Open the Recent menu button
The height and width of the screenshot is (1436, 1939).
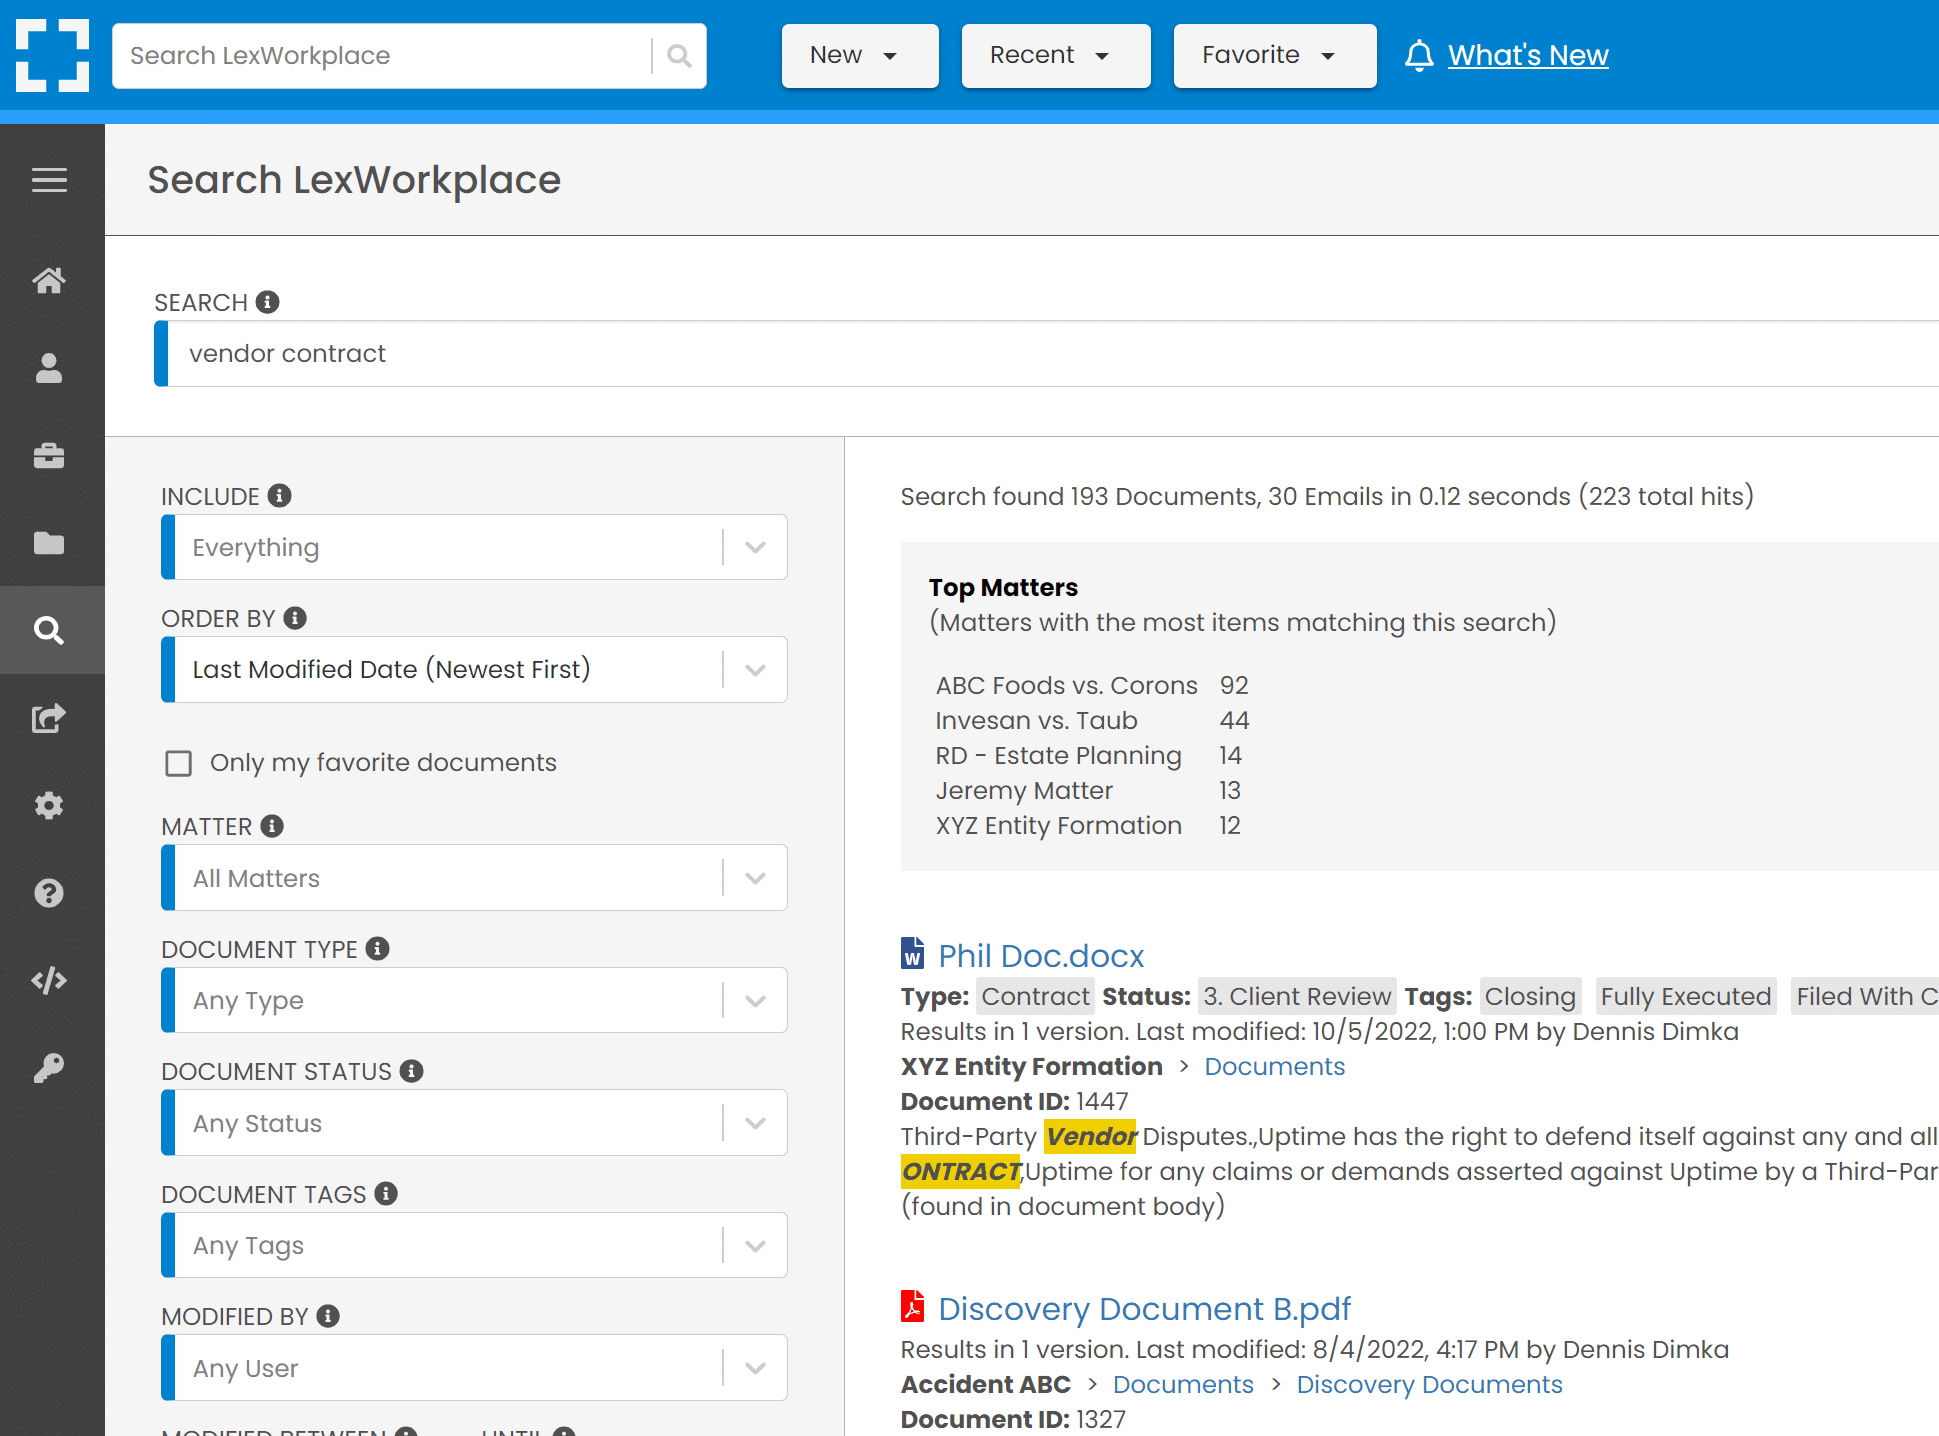pos(1056,56)
